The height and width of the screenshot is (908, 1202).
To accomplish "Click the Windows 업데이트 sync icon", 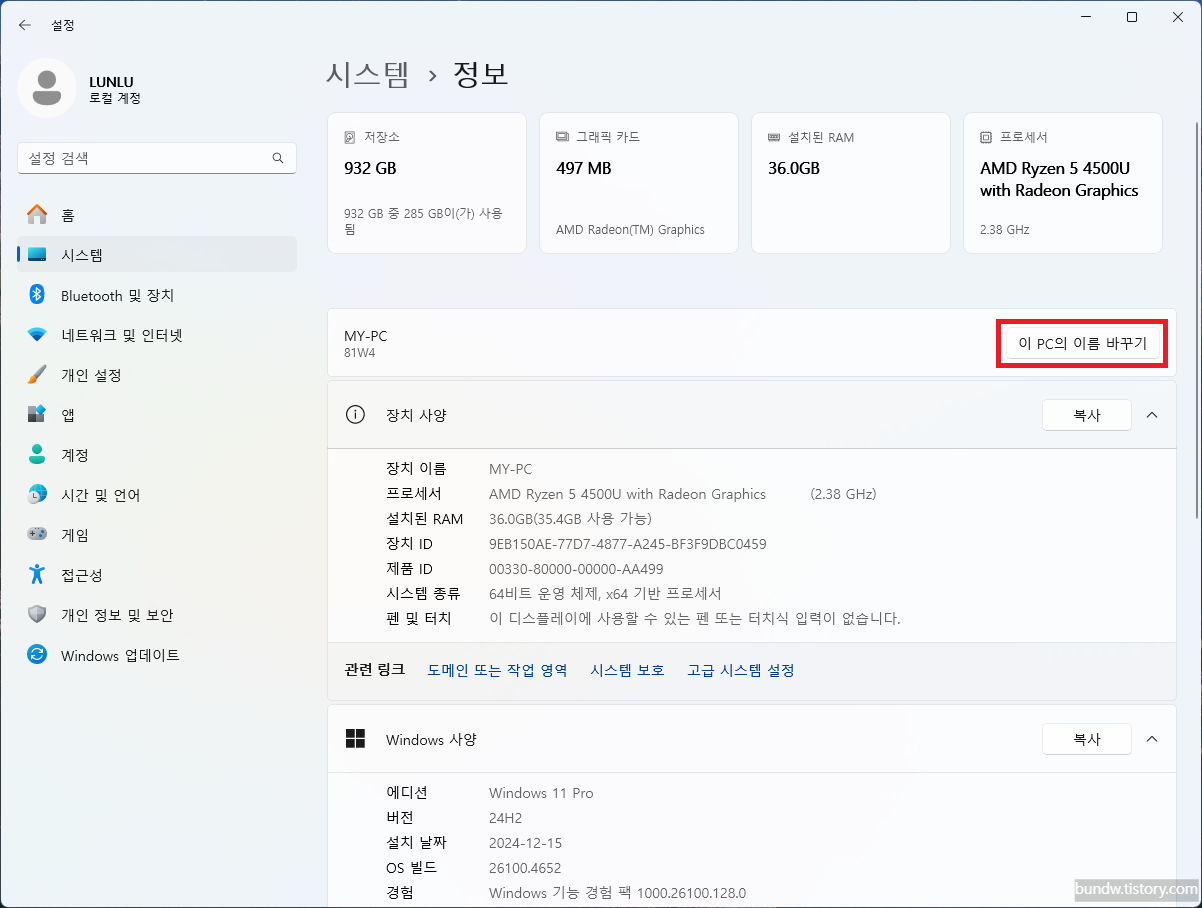I will coord(37,655).
